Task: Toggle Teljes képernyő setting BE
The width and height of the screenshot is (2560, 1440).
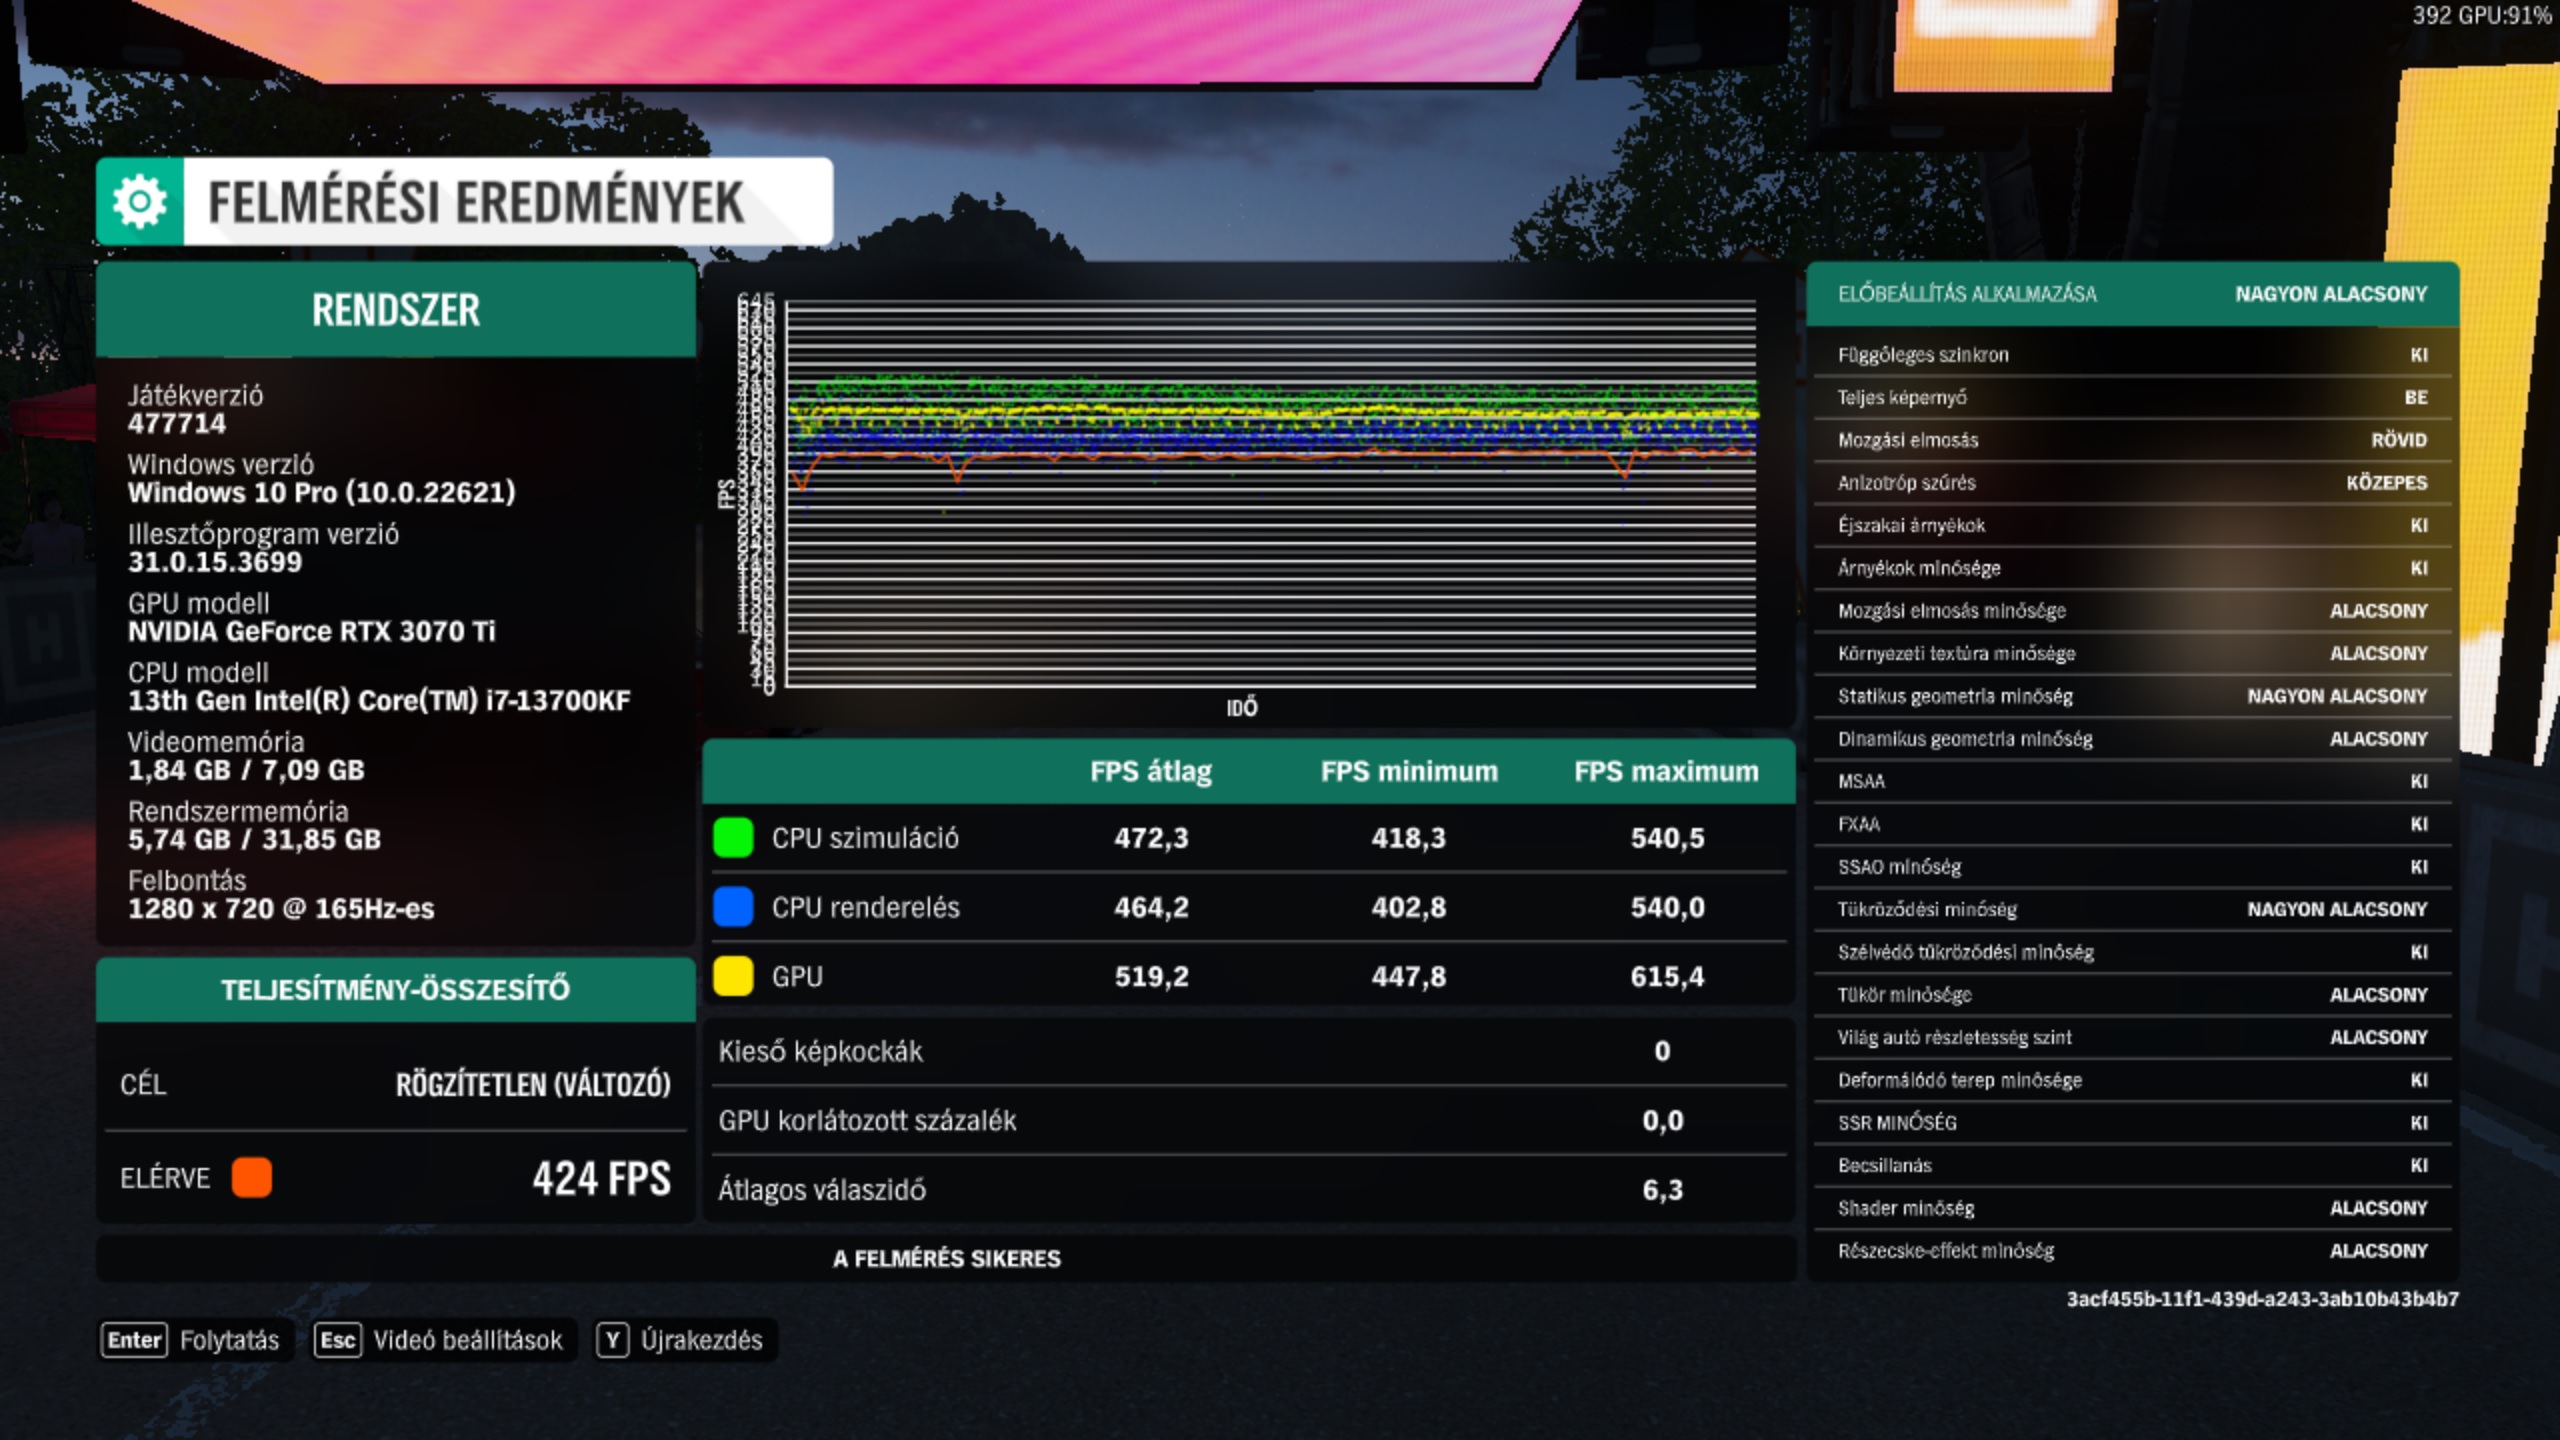Action: [x=2415, y=398]
